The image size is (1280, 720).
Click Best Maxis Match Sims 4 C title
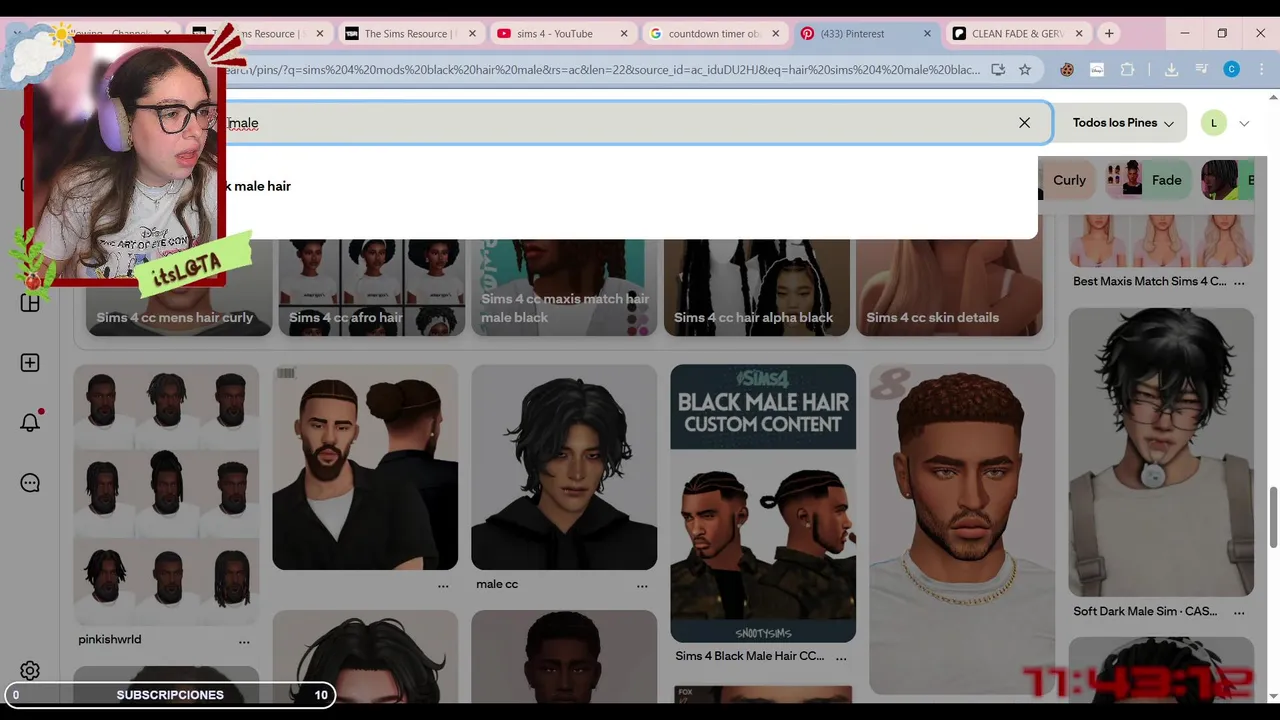[1150, 281]
